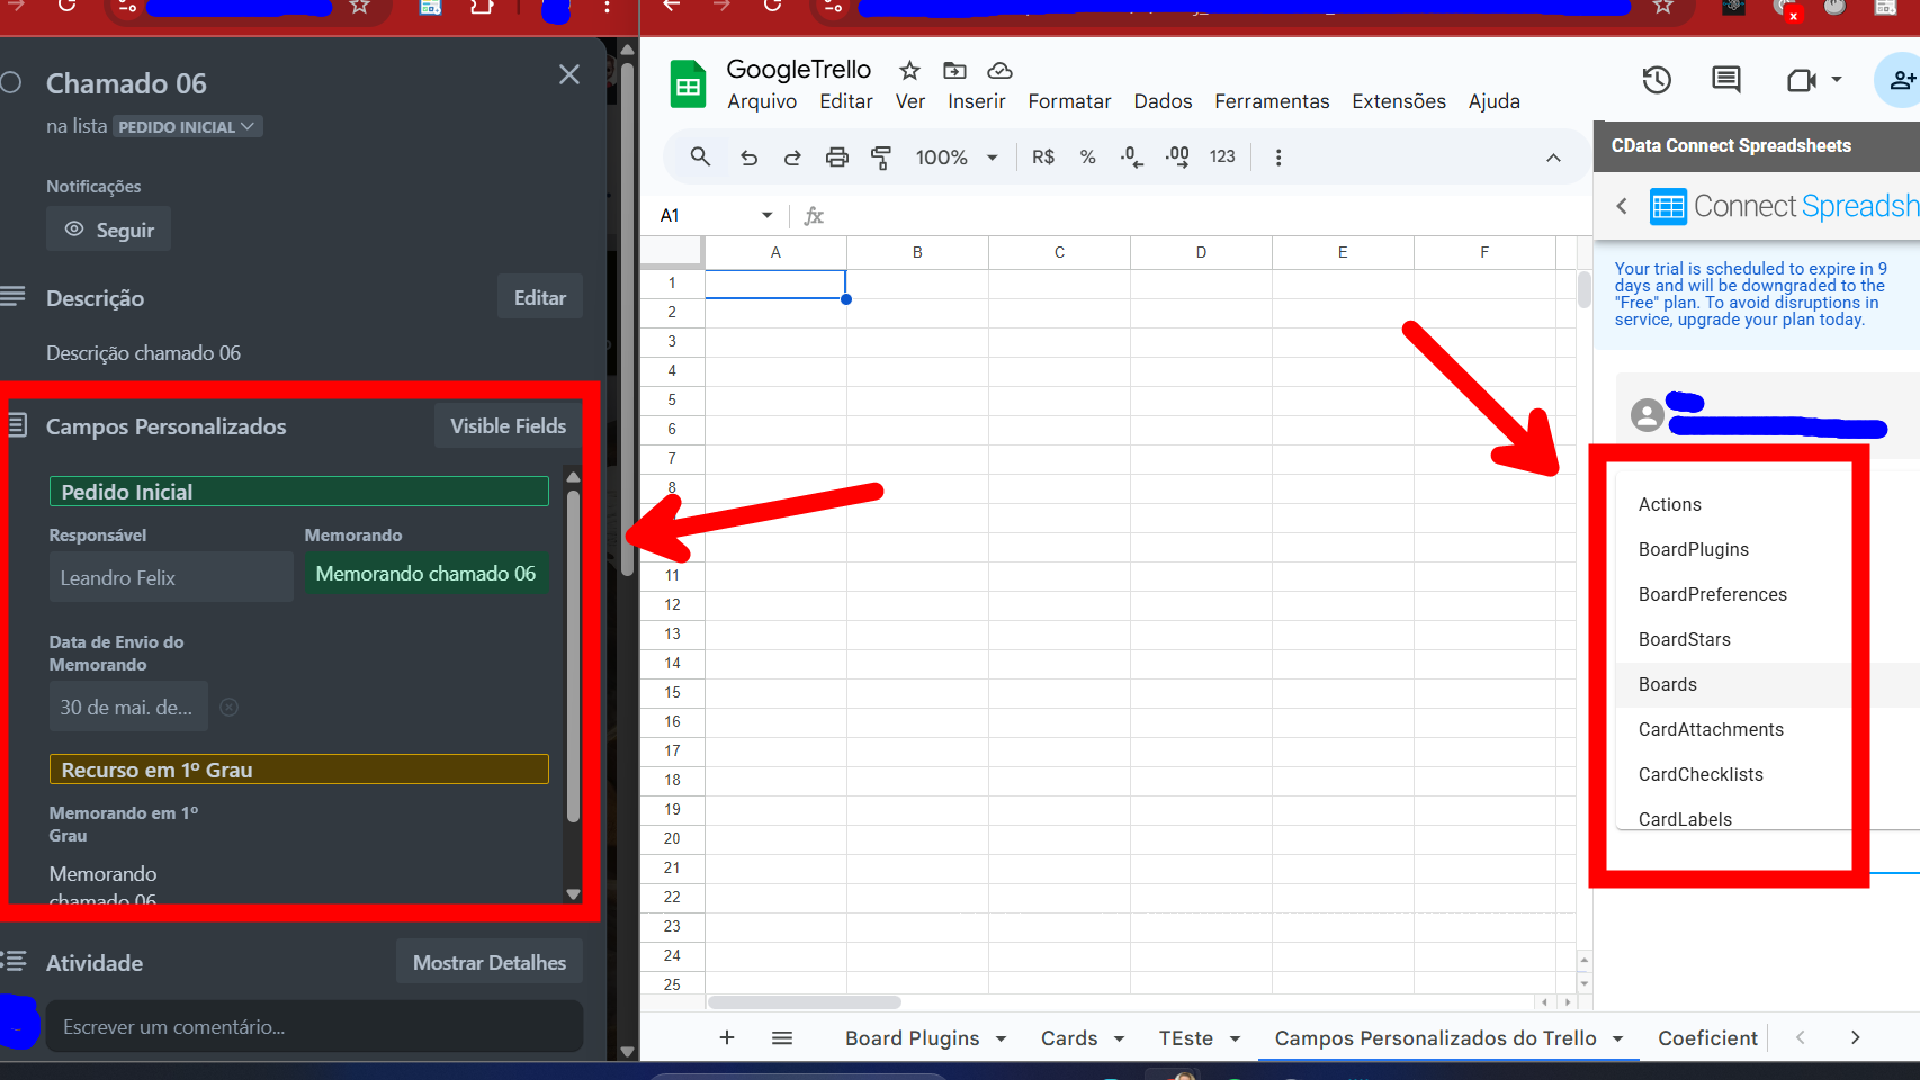Click the Responsável field Leandro Felix
Screen dimensions: 1920x1080
click(x=171, y=577)
